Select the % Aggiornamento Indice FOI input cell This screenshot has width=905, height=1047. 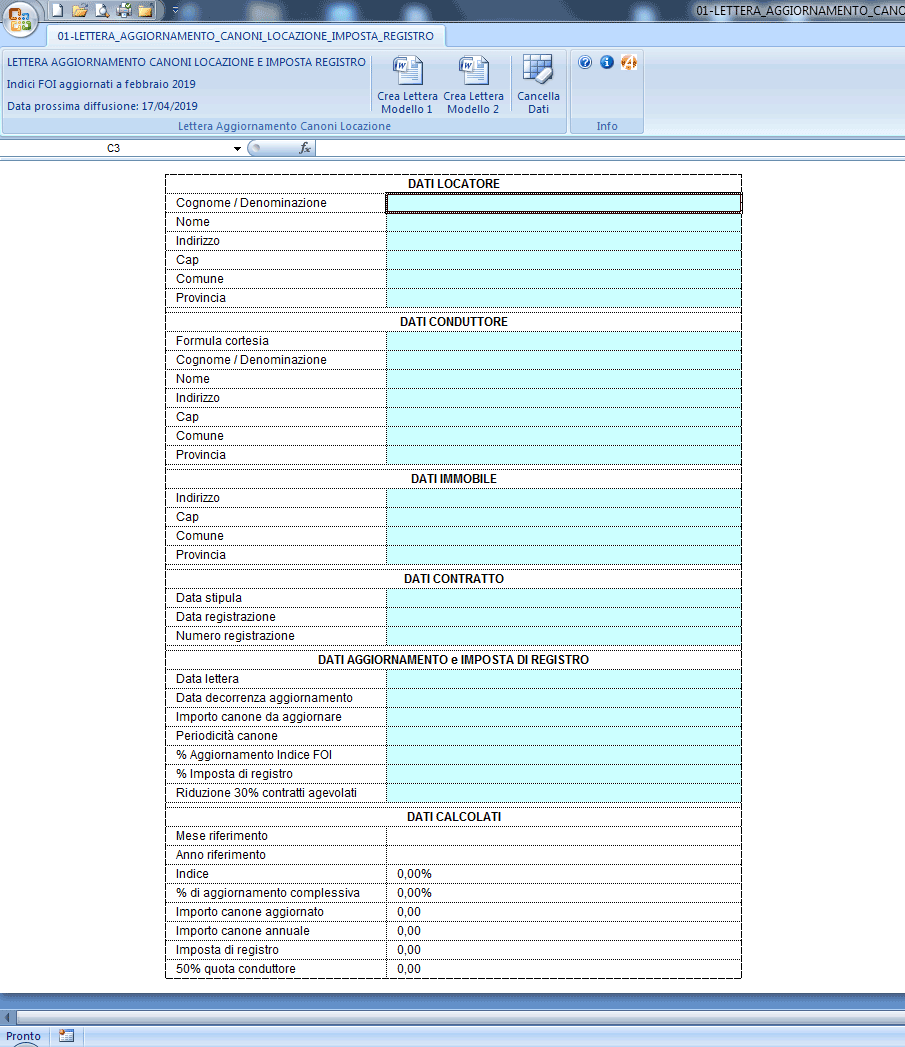click(564, 755)
